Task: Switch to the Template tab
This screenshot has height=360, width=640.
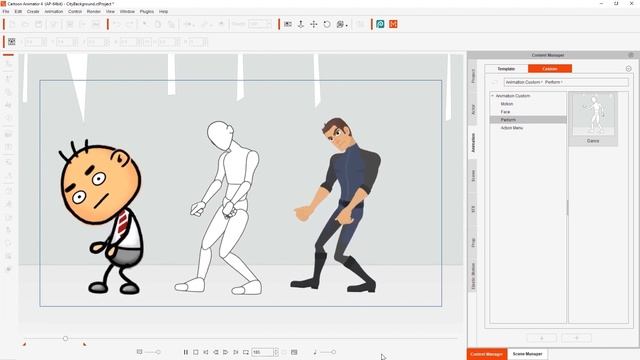Action: click(506, 69)
